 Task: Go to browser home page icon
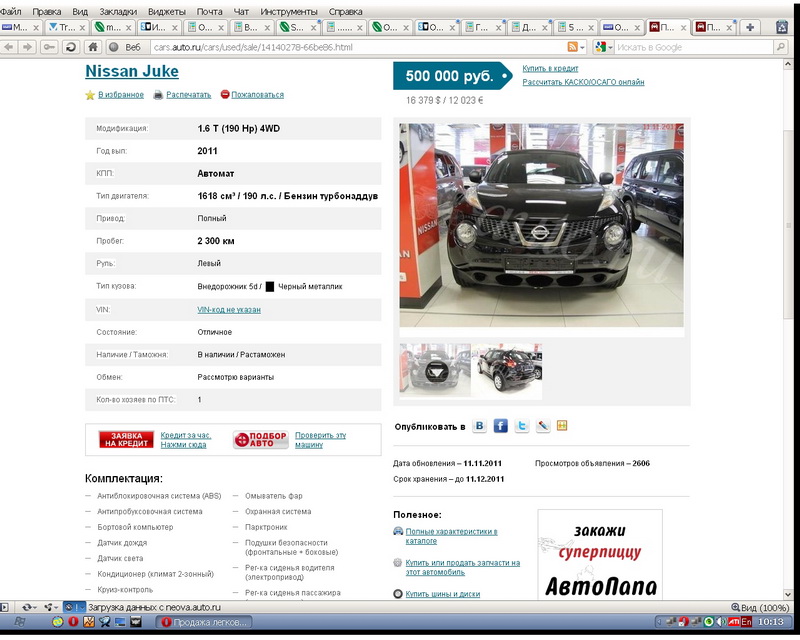93,47
